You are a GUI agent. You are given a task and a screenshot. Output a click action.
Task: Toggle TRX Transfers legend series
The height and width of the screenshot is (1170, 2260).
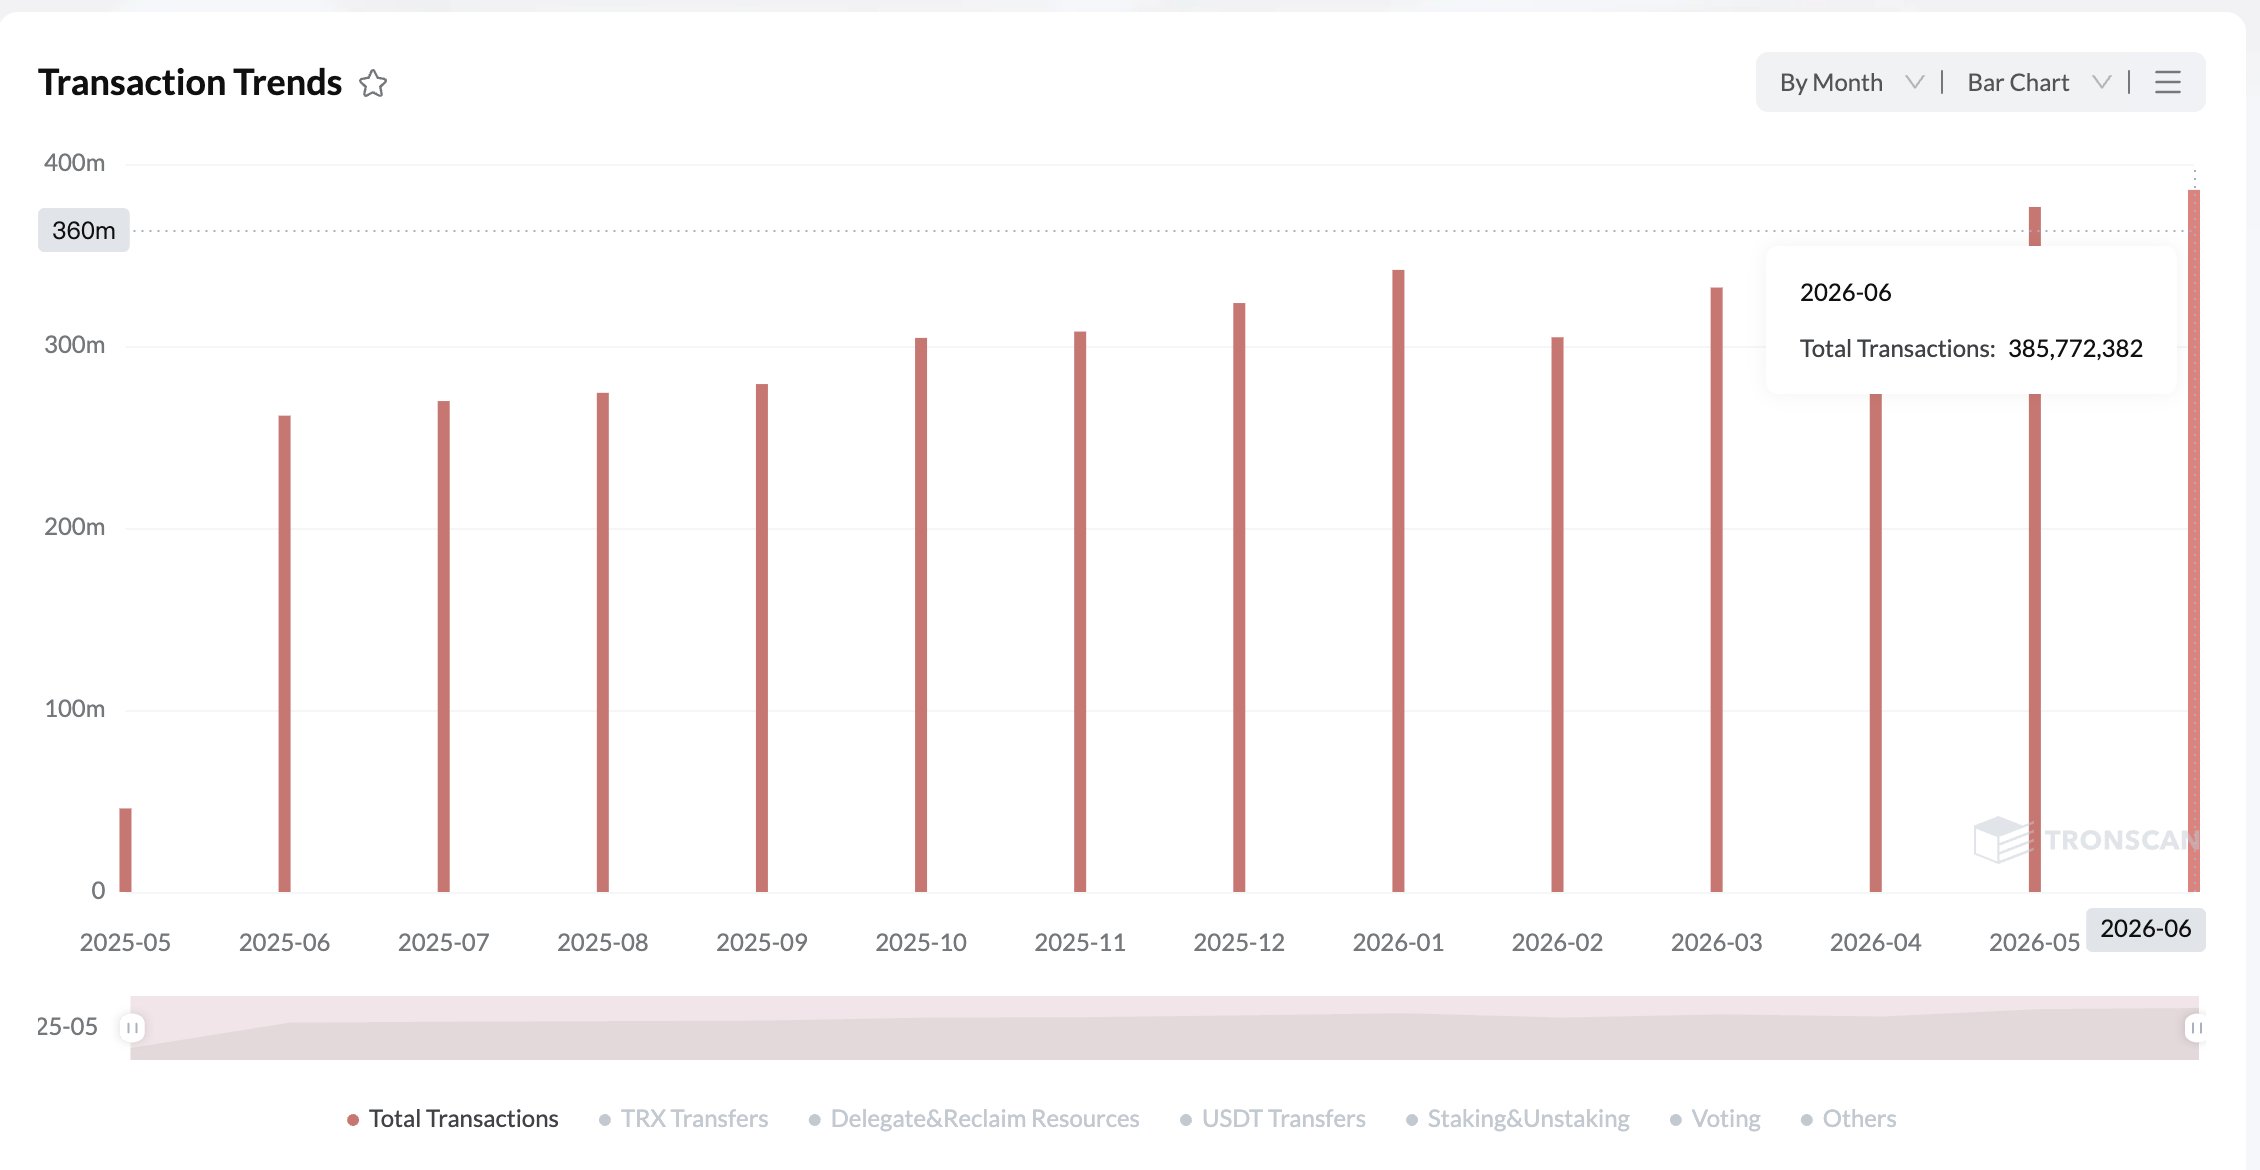pyautogui.click(x=684, y=1119)
